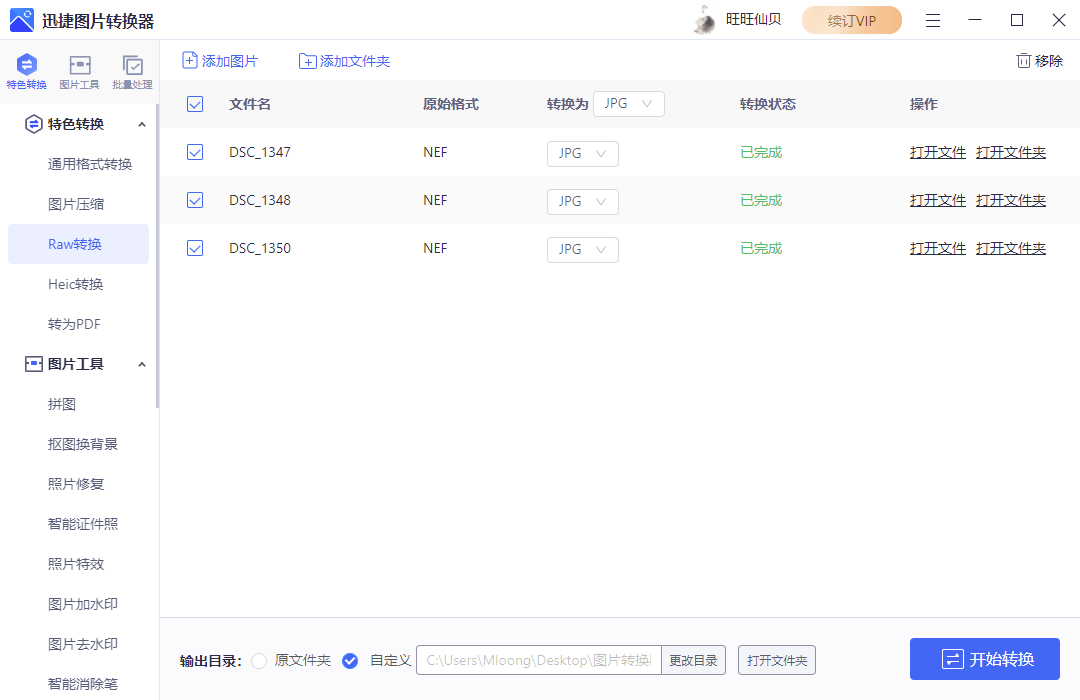Open the global 转换为 JPG format dropdown
This screenshot has height=700, width=1080.
point(629,103)
